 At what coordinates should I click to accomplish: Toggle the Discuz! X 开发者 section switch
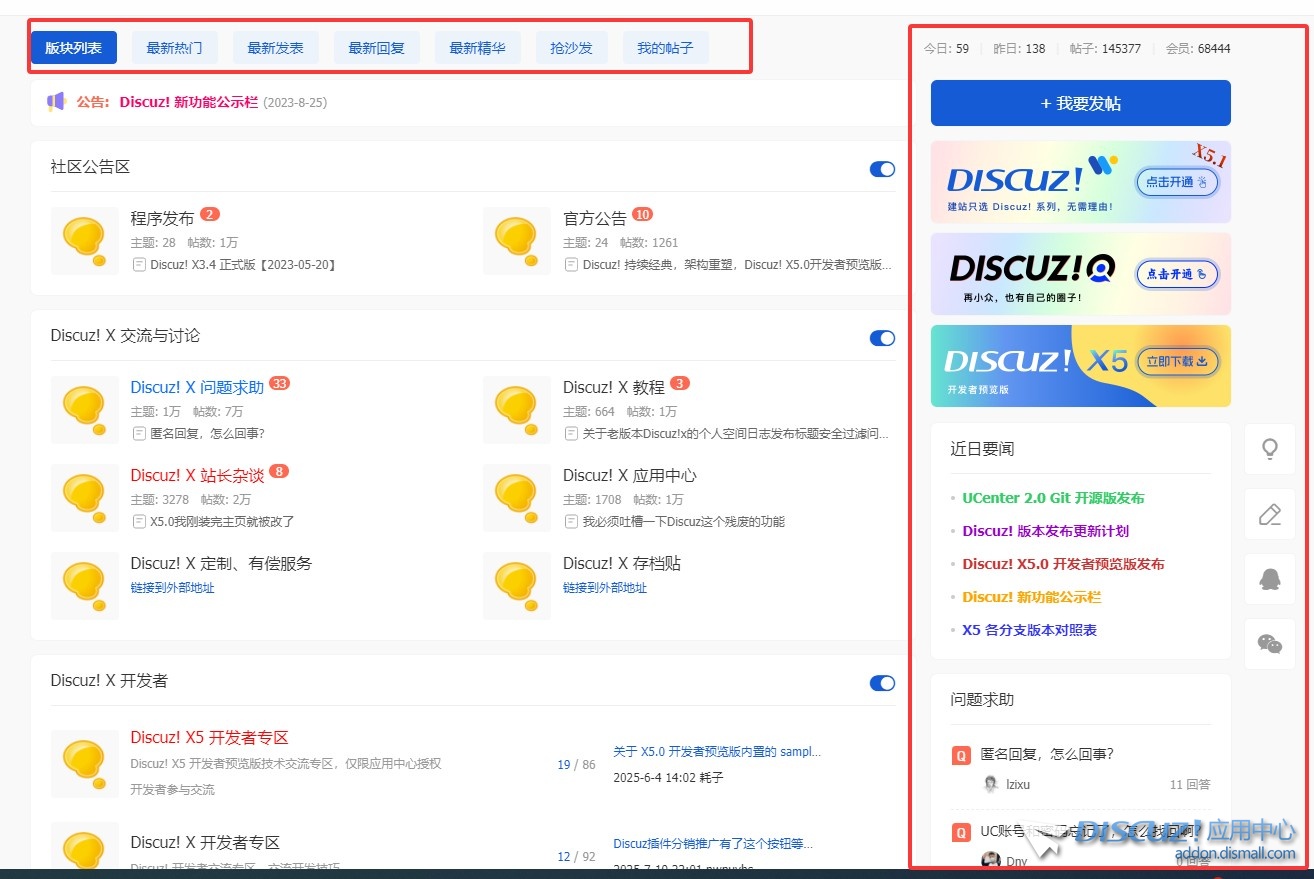click(882, 683)
